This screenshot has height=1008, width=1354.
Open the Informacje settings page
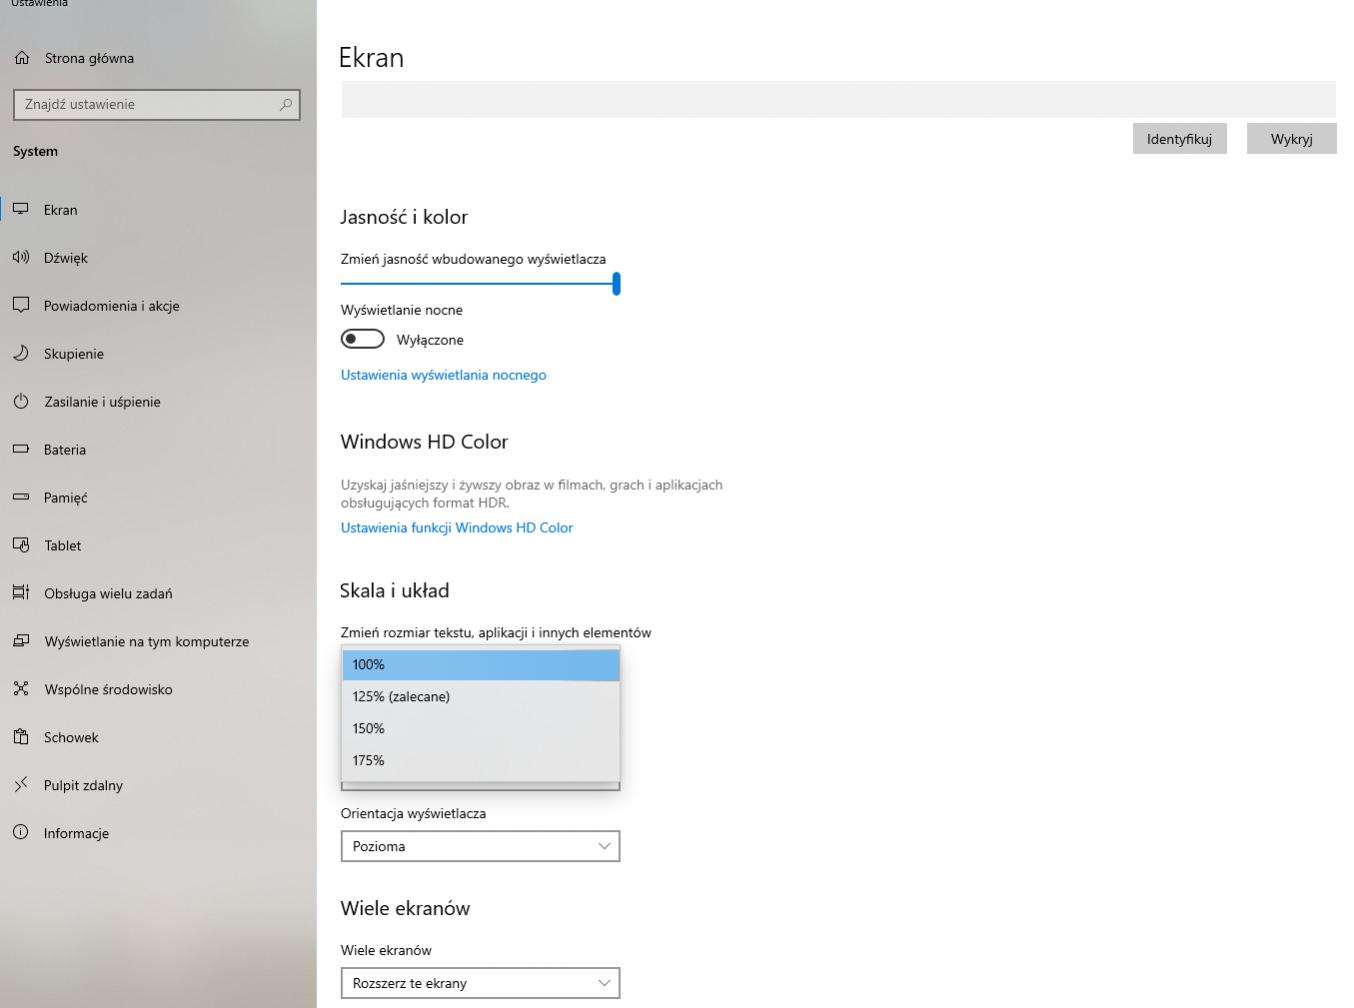click(76, 834)
